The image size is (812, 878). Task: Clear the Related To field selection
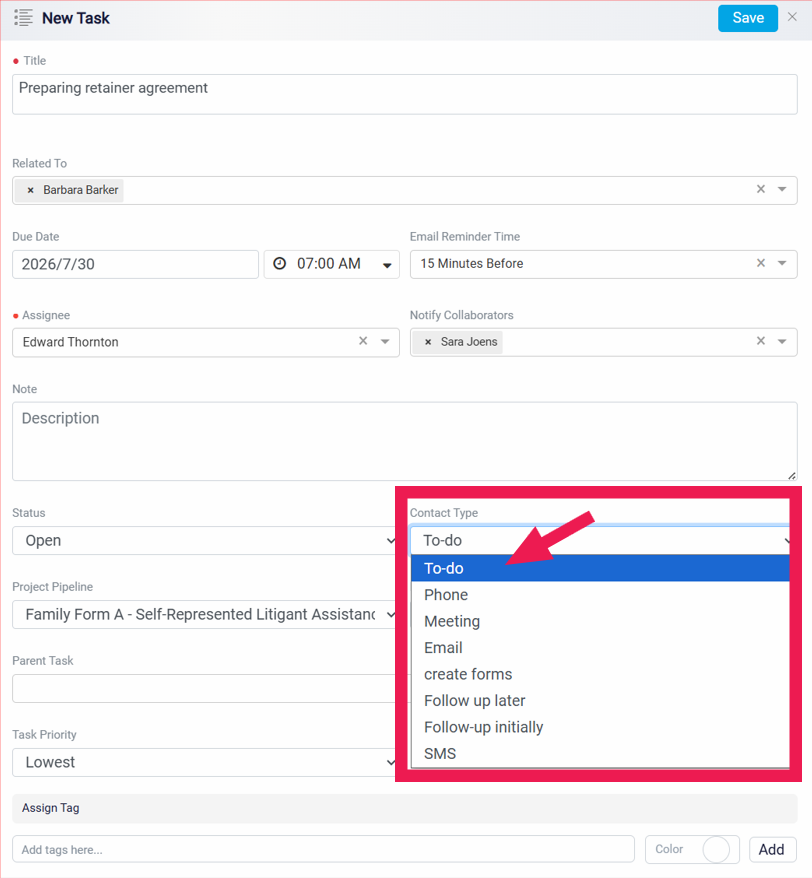[x=760, y=189]
